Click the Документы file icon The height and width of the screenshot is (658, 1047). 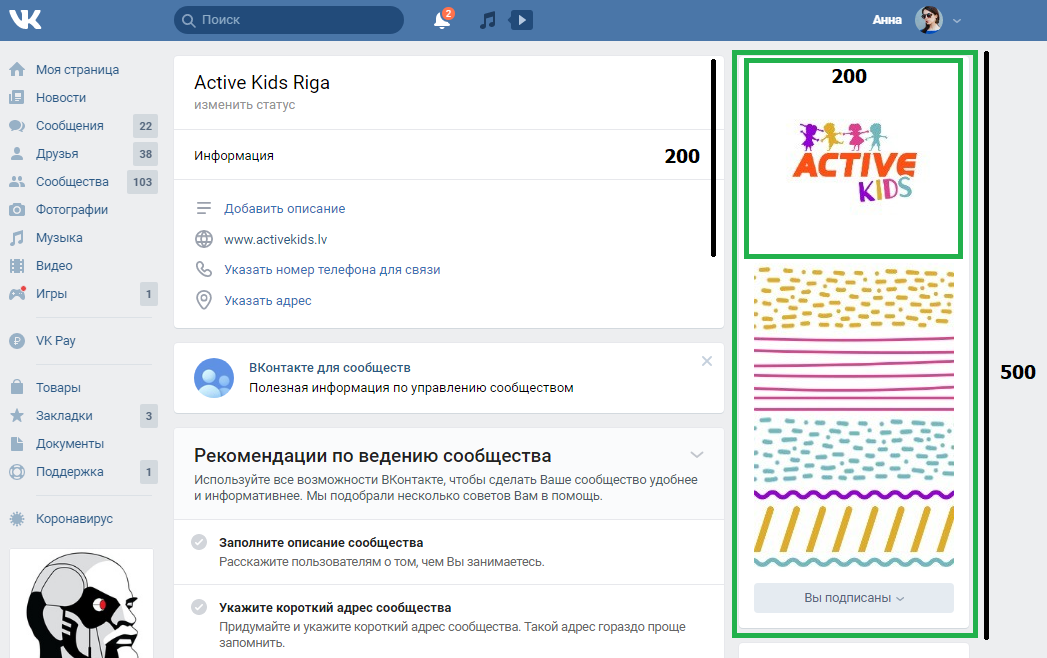pyautogui.click(x=17, y=444)
